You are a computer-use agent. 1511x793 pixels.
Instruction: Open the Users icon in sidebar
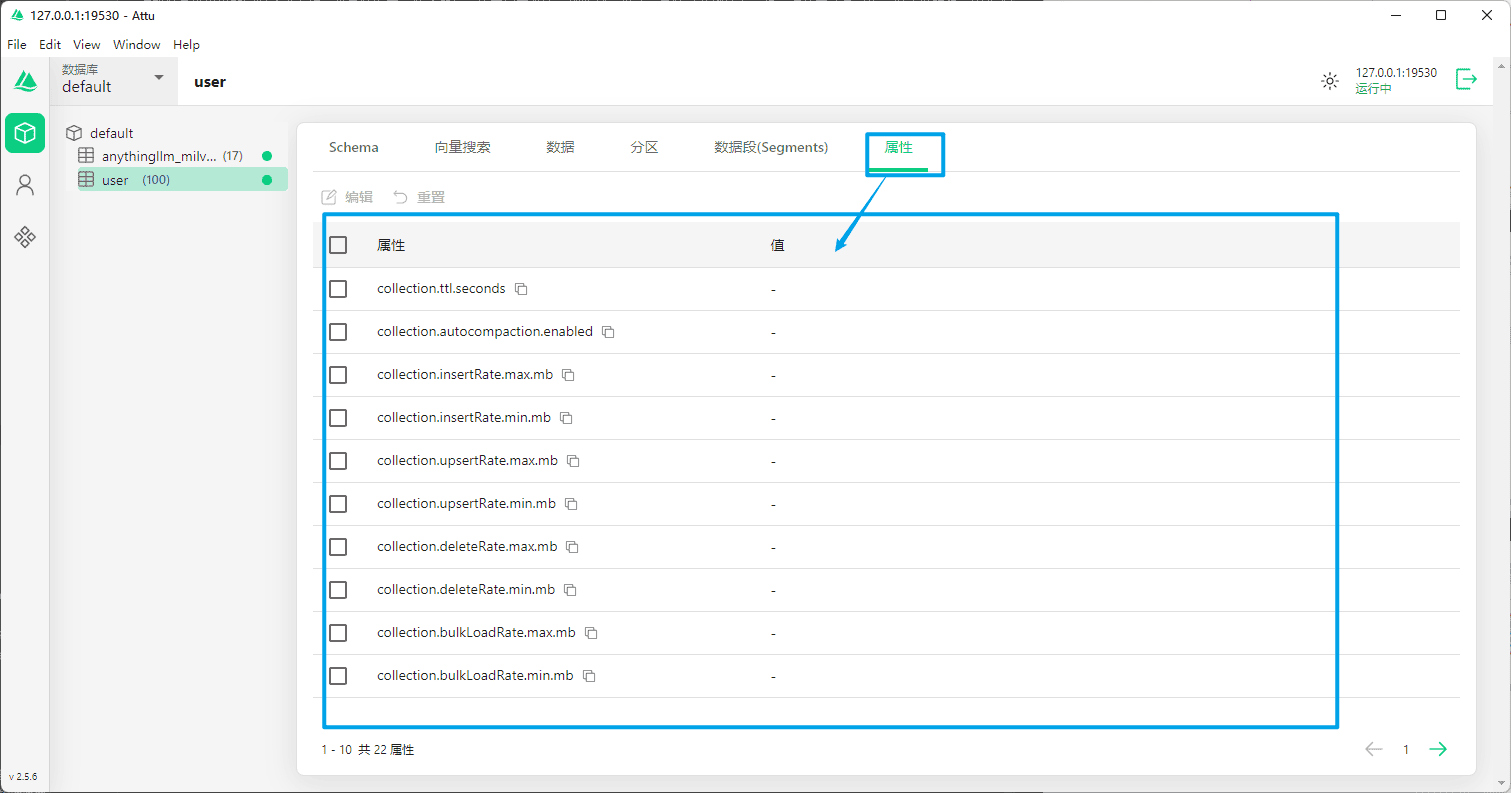click(x=25, y=185)
